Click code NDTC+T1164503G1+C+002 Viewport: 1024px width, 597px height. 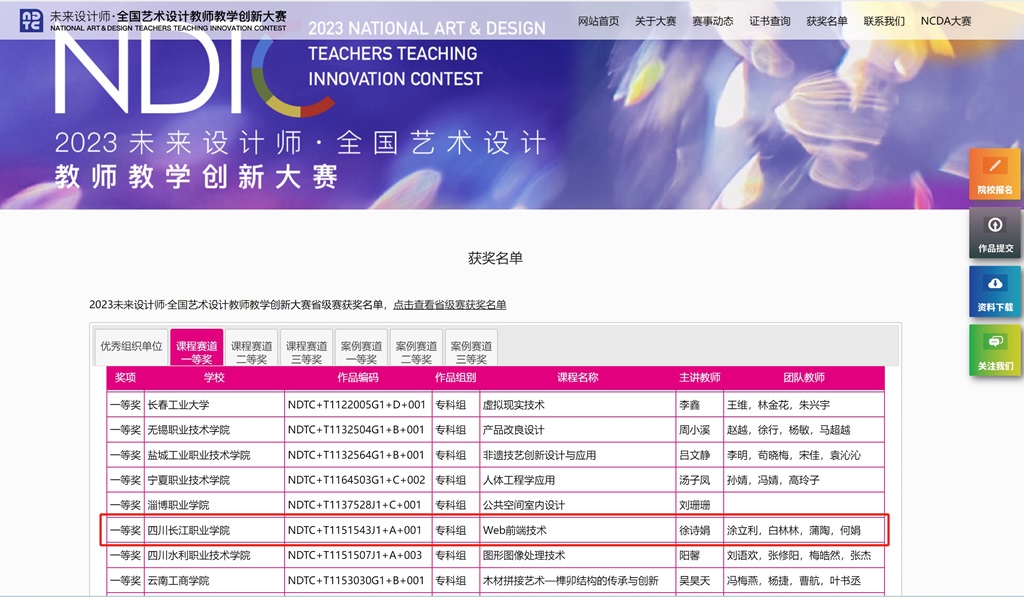click(x=357, y=480)
